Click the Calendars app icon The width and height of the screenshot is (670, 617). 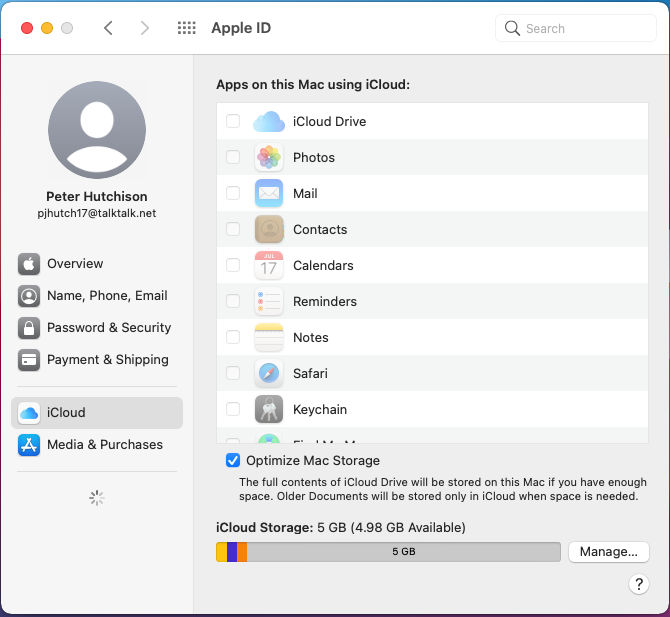269,266
